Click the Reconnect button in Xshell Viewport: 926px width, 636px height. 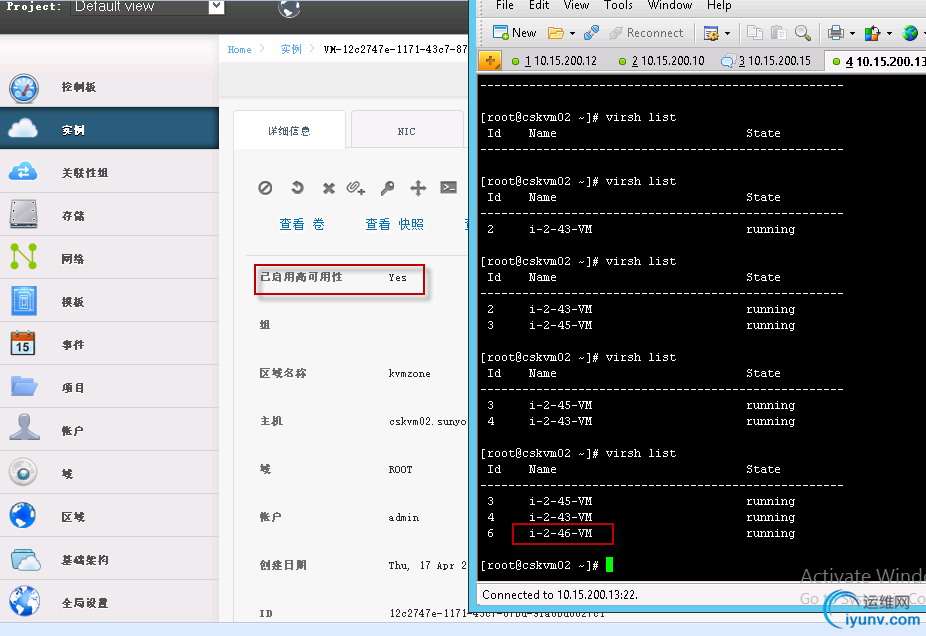point(646,33)
